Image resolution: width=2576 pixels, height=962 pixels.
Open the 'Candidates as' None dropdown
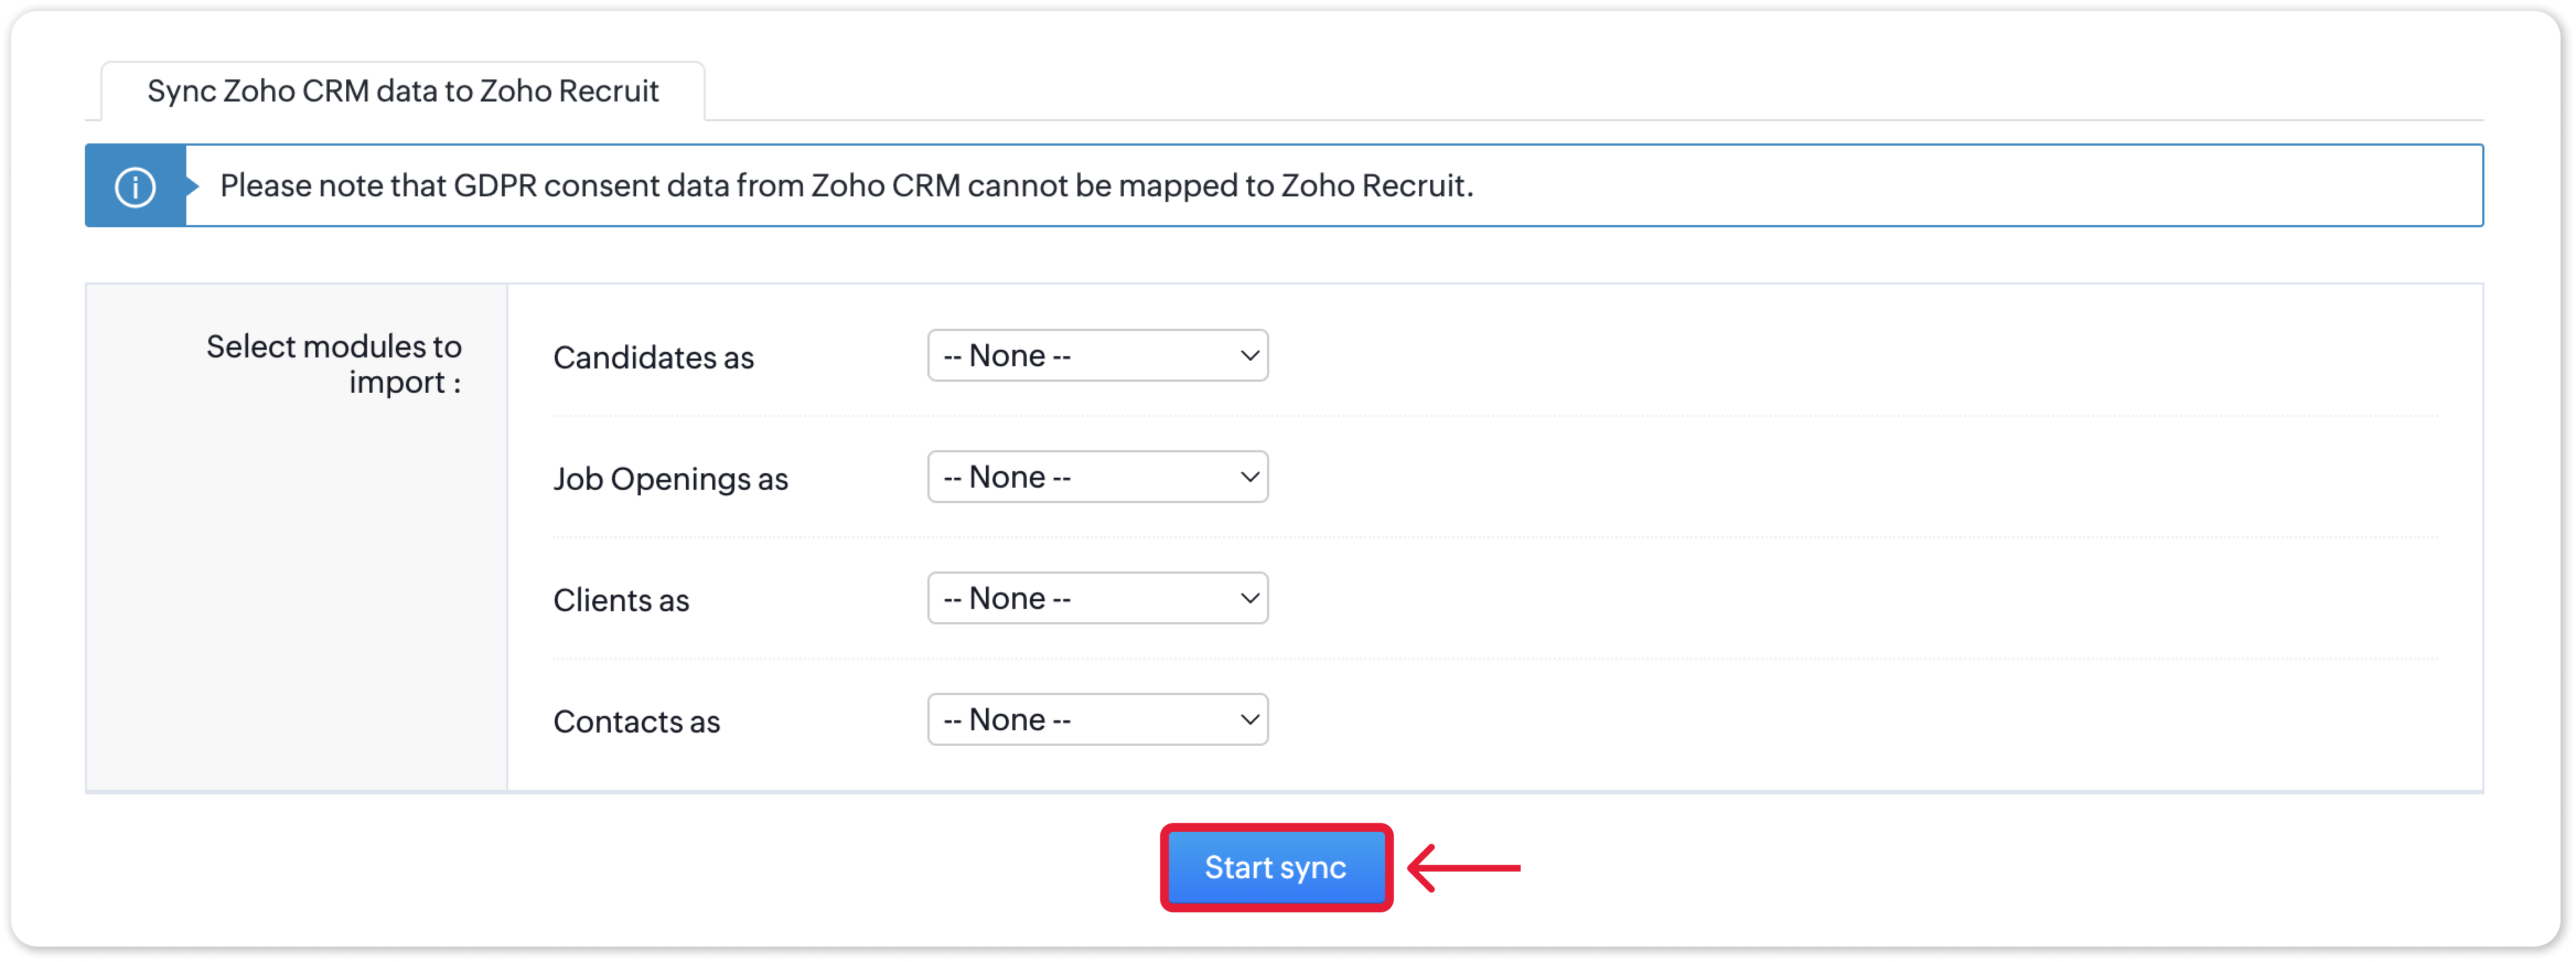(x=1097, y=356)
